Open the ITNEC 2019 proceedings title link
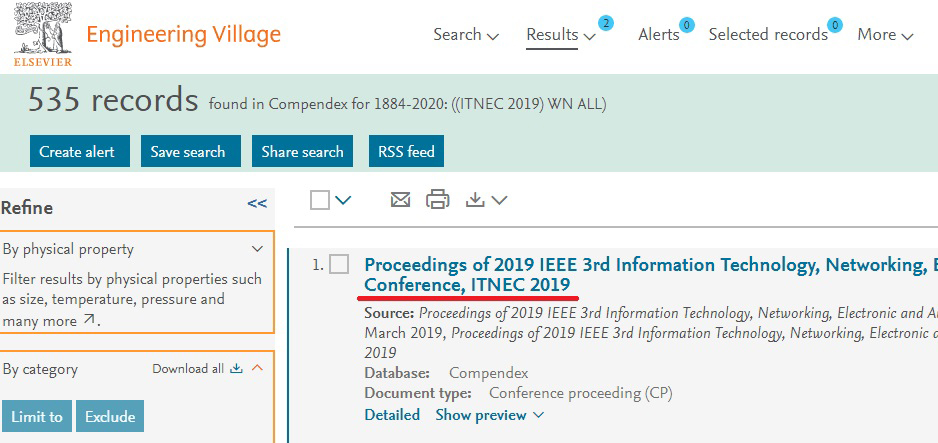This screenshot has width=938, height=443. [x=651, y=274]
